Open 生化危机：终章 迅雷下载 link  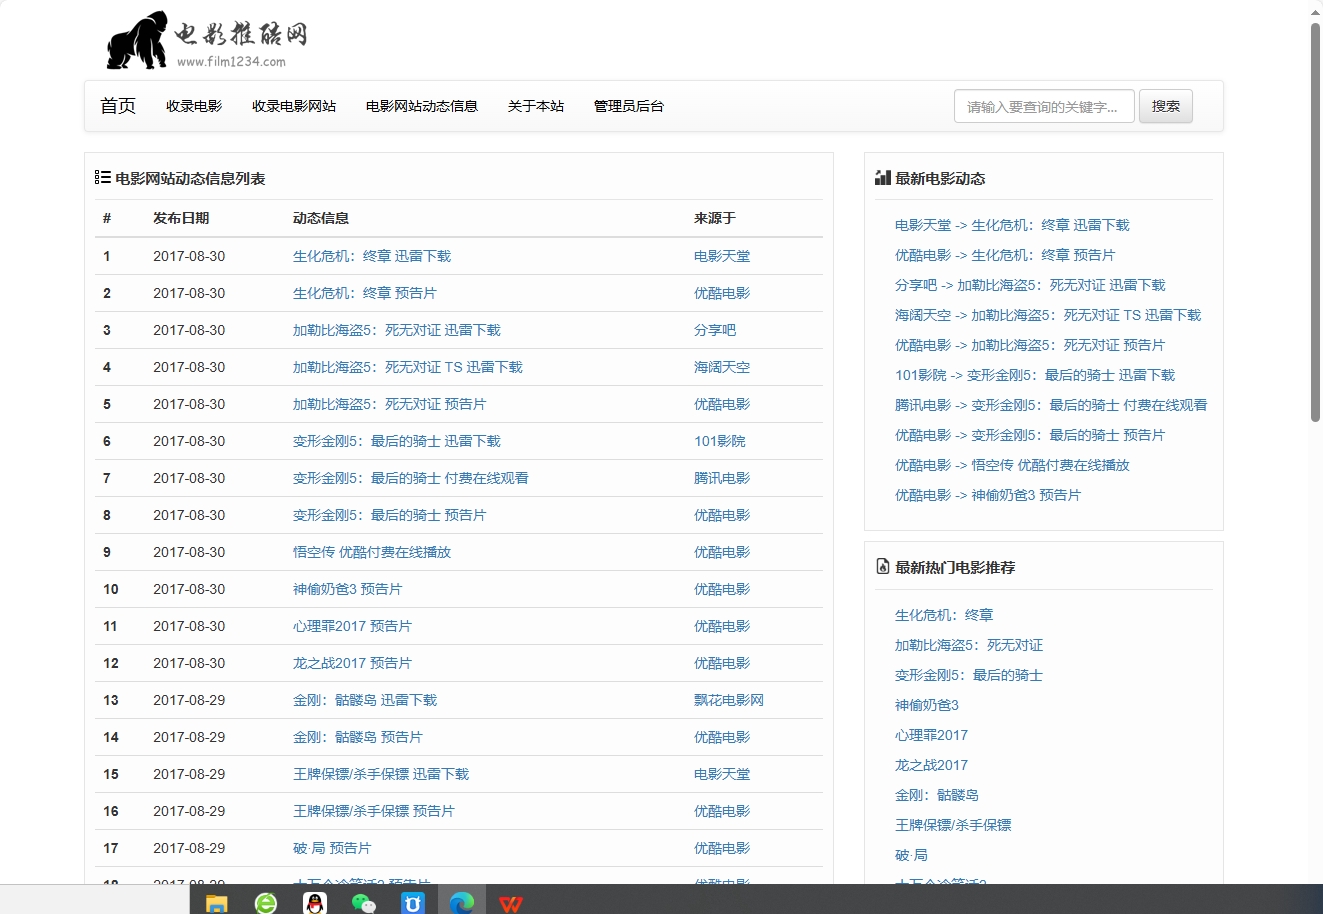pos(371,256)
